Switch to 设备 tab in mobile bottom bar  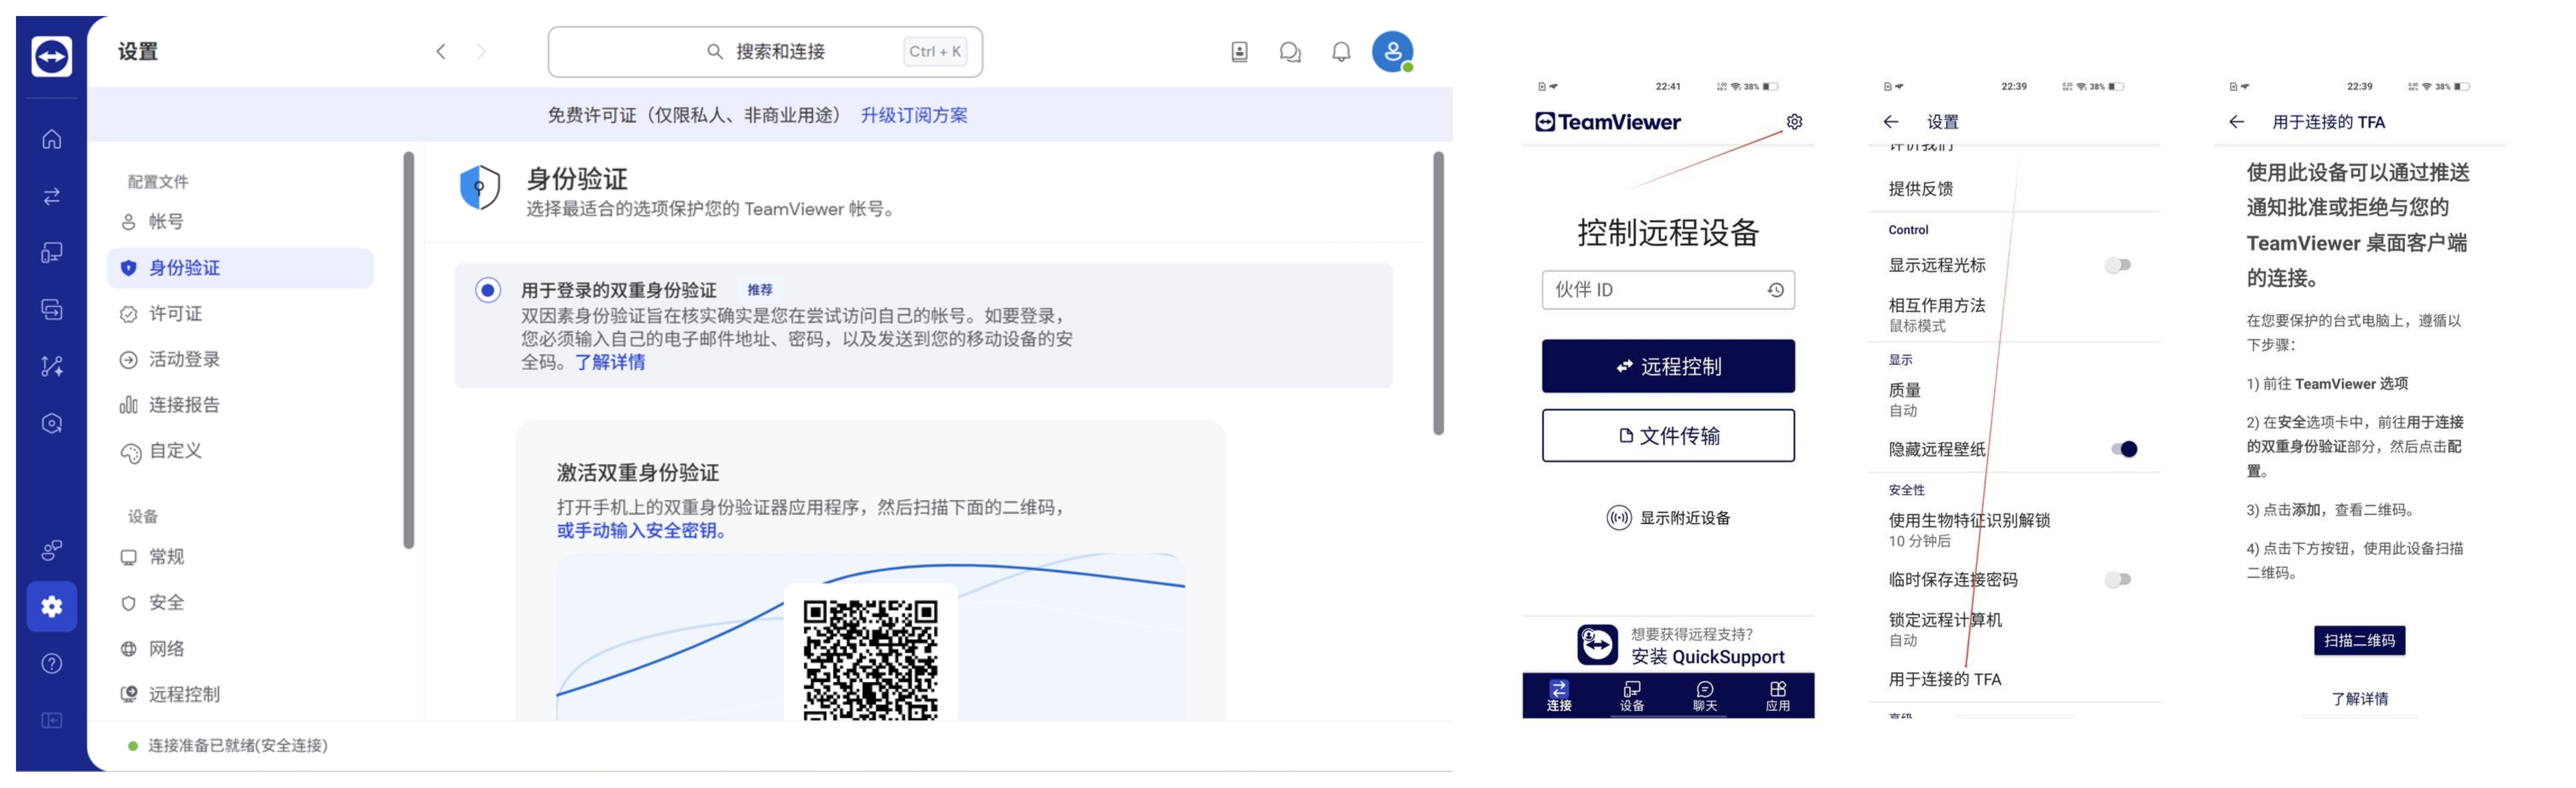1632,696
